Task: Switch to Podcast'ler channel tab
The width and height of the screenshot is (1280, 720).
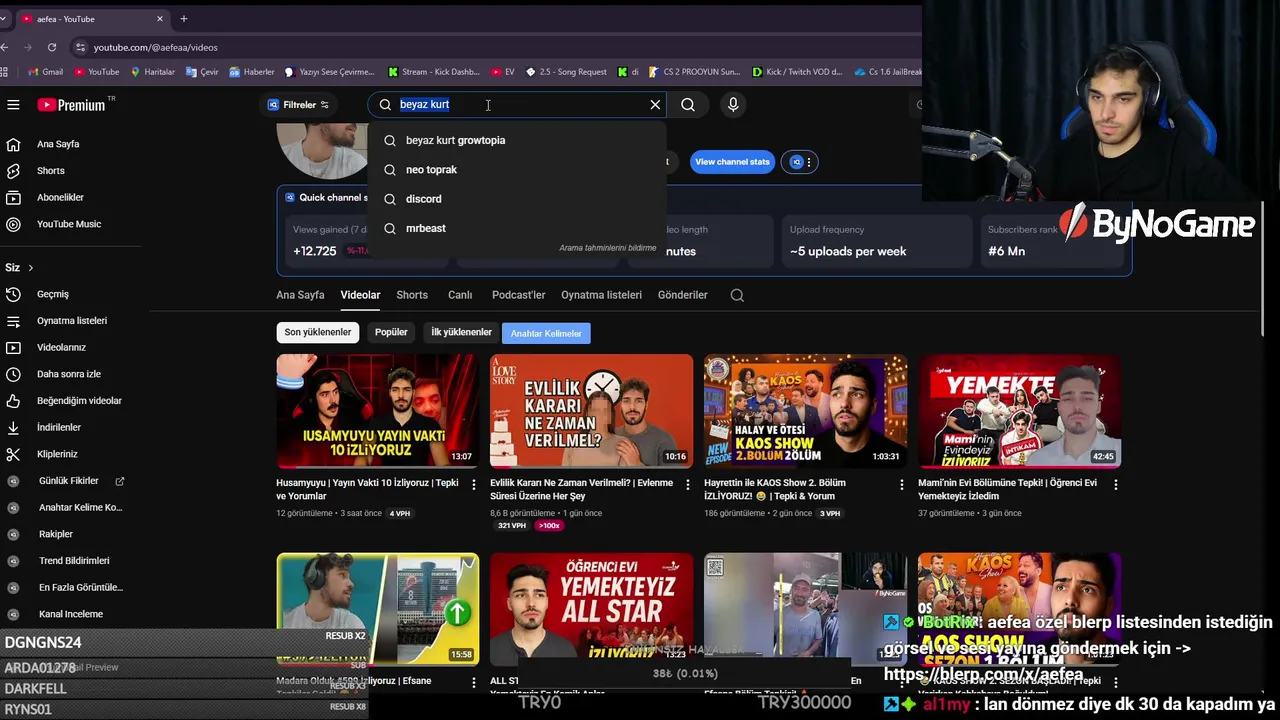Action: point(518,295)
